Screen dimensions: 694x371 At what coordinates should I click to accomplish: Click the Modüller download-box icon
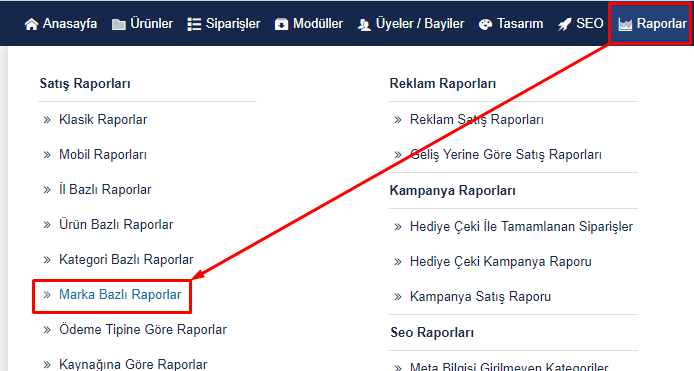281,24
